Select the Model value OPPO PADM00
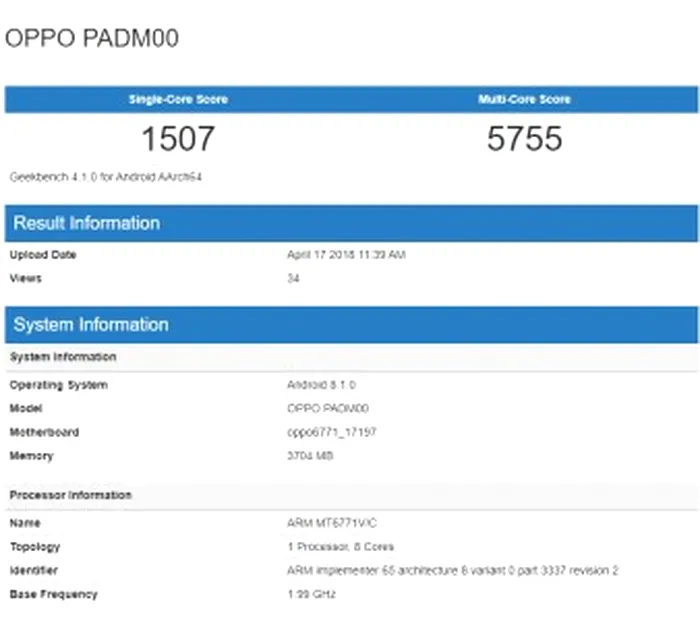This screenshot has width=700, height=621. point(328,408)
